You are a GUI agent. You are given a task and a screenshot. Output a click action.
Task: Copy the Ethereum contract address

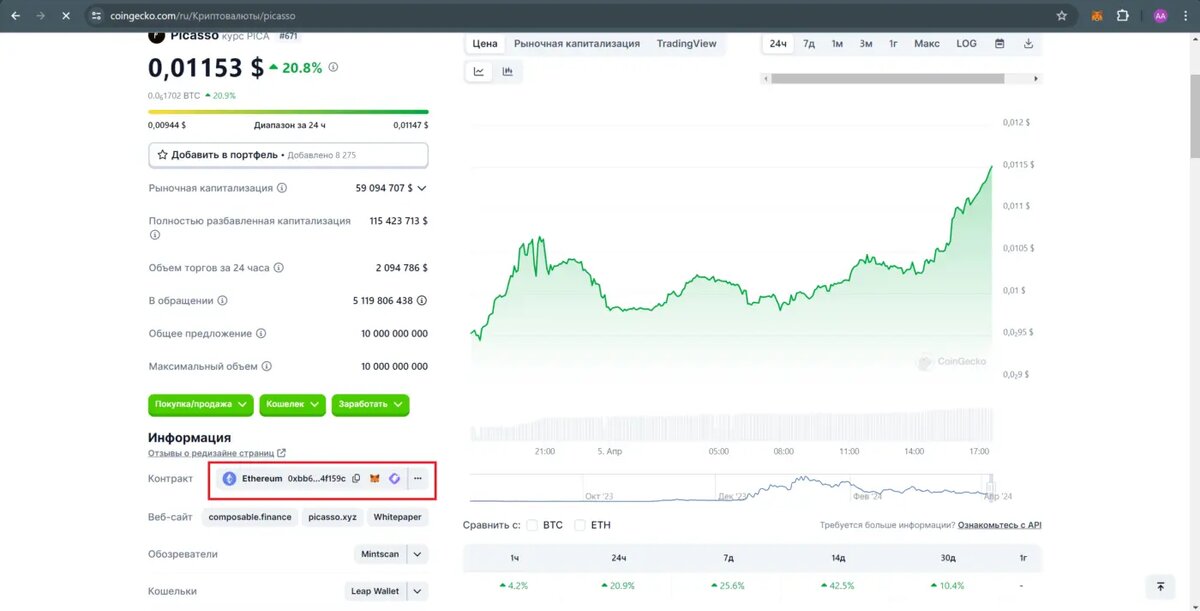point(356,479)
